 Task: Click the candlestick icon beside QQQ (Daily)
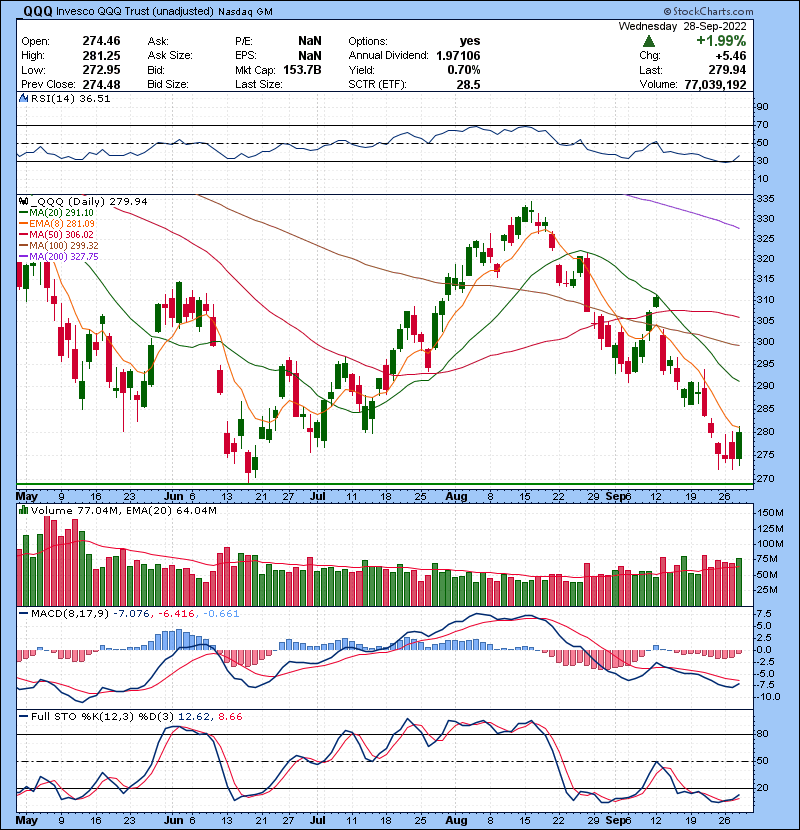(24, 201)
